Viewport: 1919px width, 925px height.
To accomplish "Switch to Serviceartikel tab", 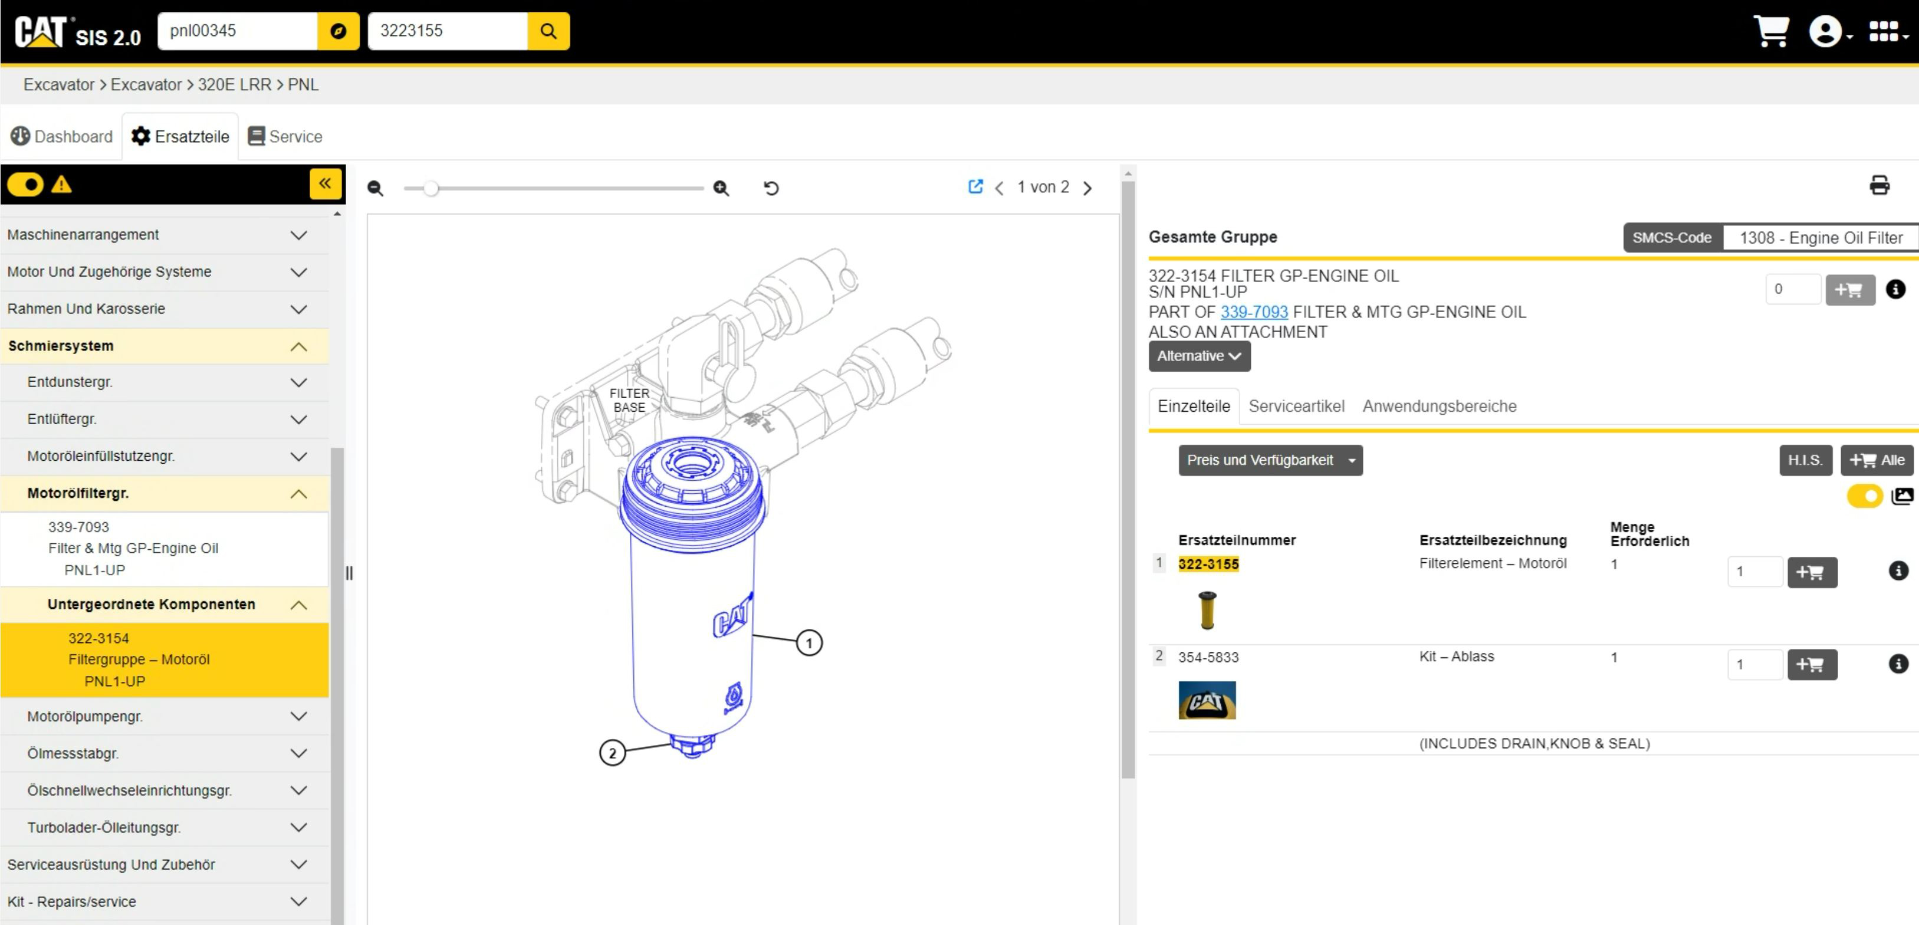I will [1296, 407].
